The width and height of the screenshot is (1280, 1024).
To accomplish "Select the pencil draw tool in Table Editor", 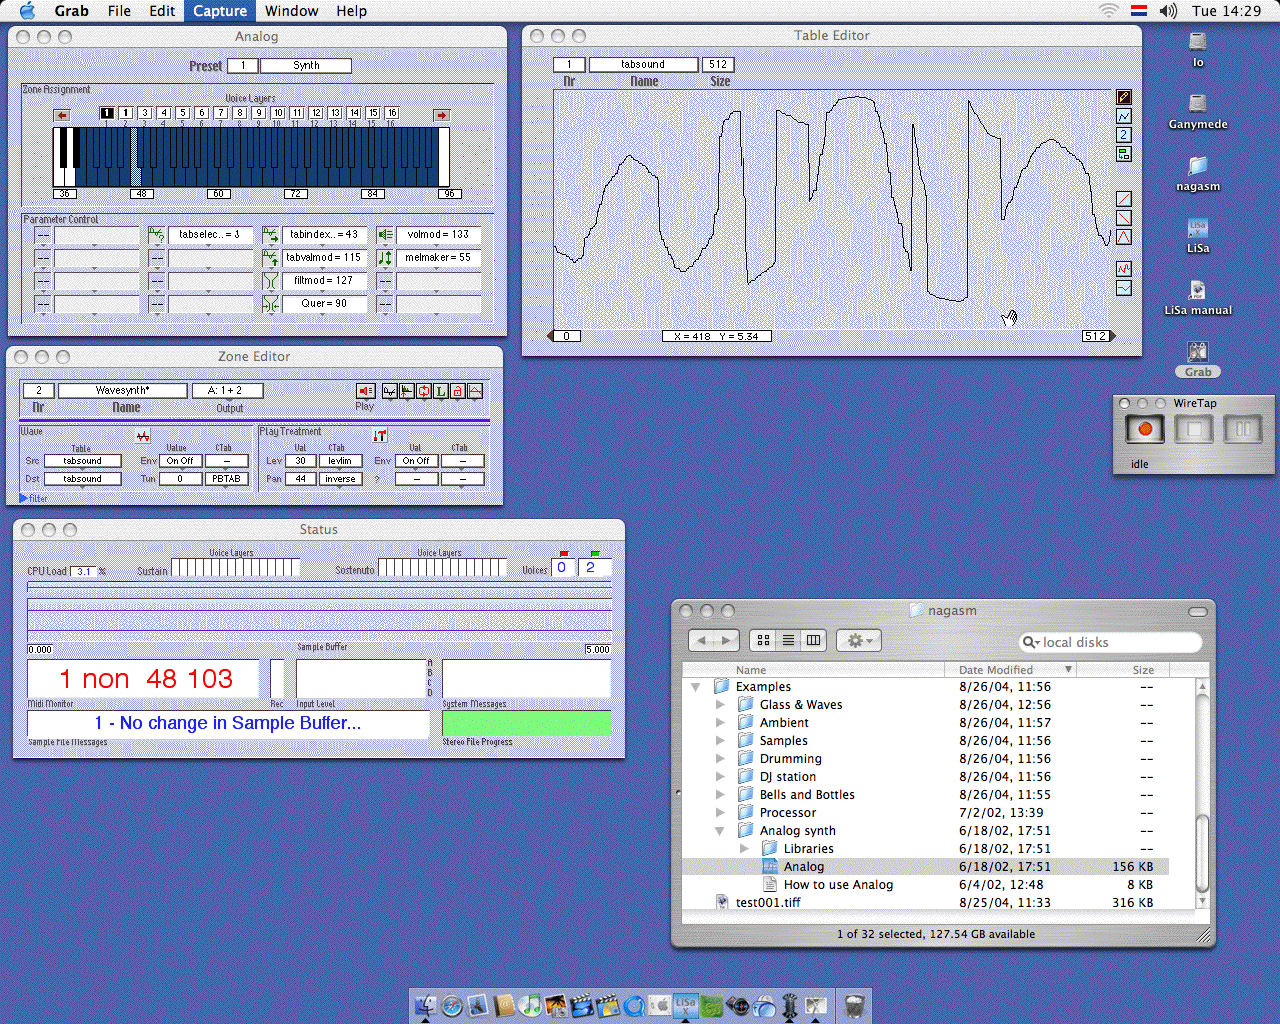I will tap(1124, 97).
